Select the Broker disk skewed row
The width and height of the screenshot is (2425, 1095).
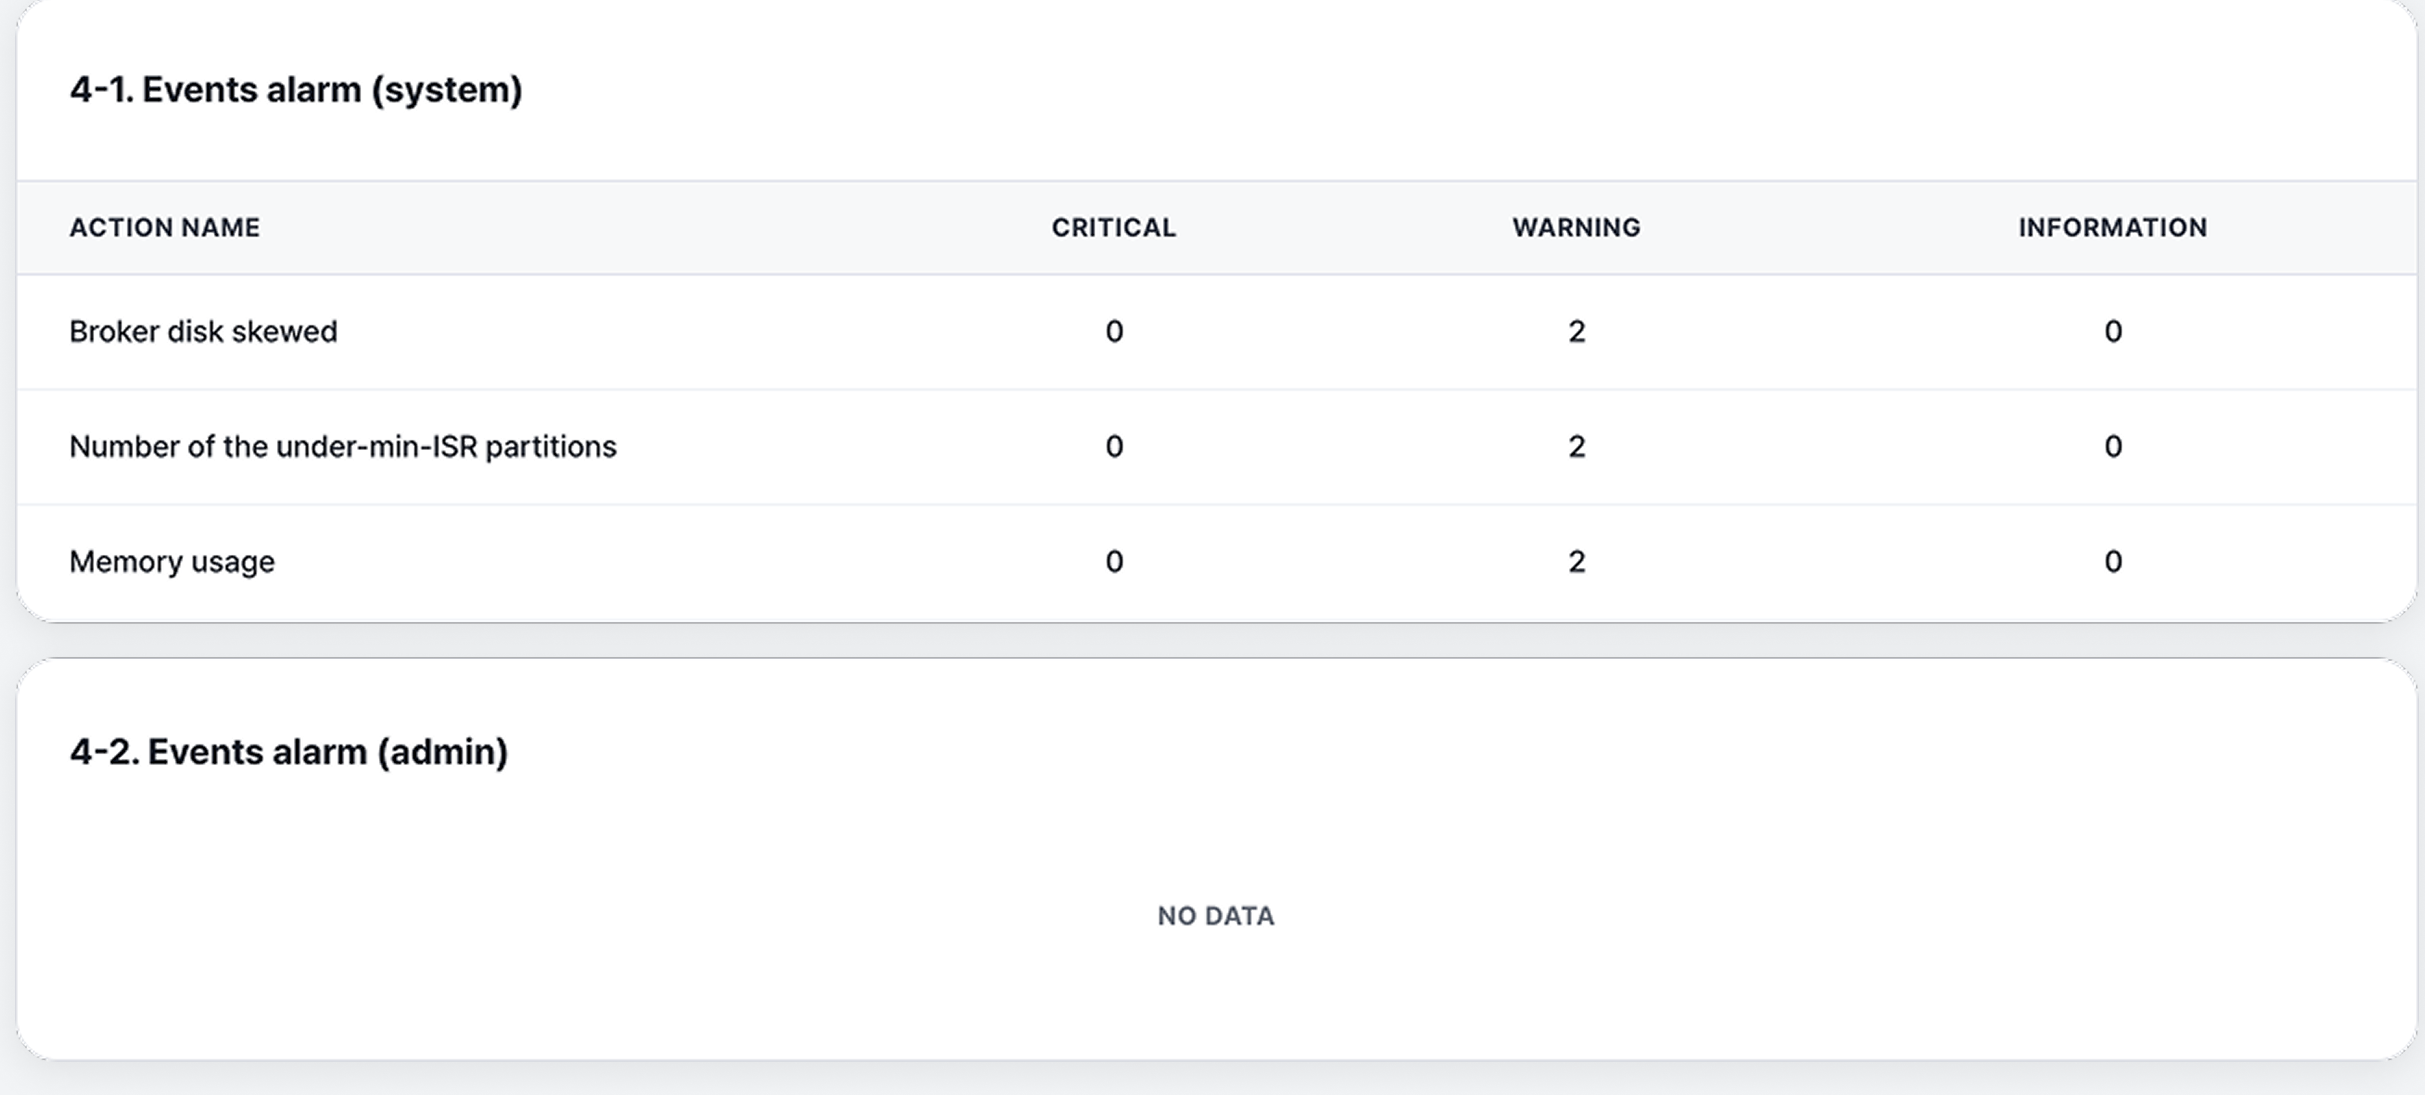click(x=203, y=332)
